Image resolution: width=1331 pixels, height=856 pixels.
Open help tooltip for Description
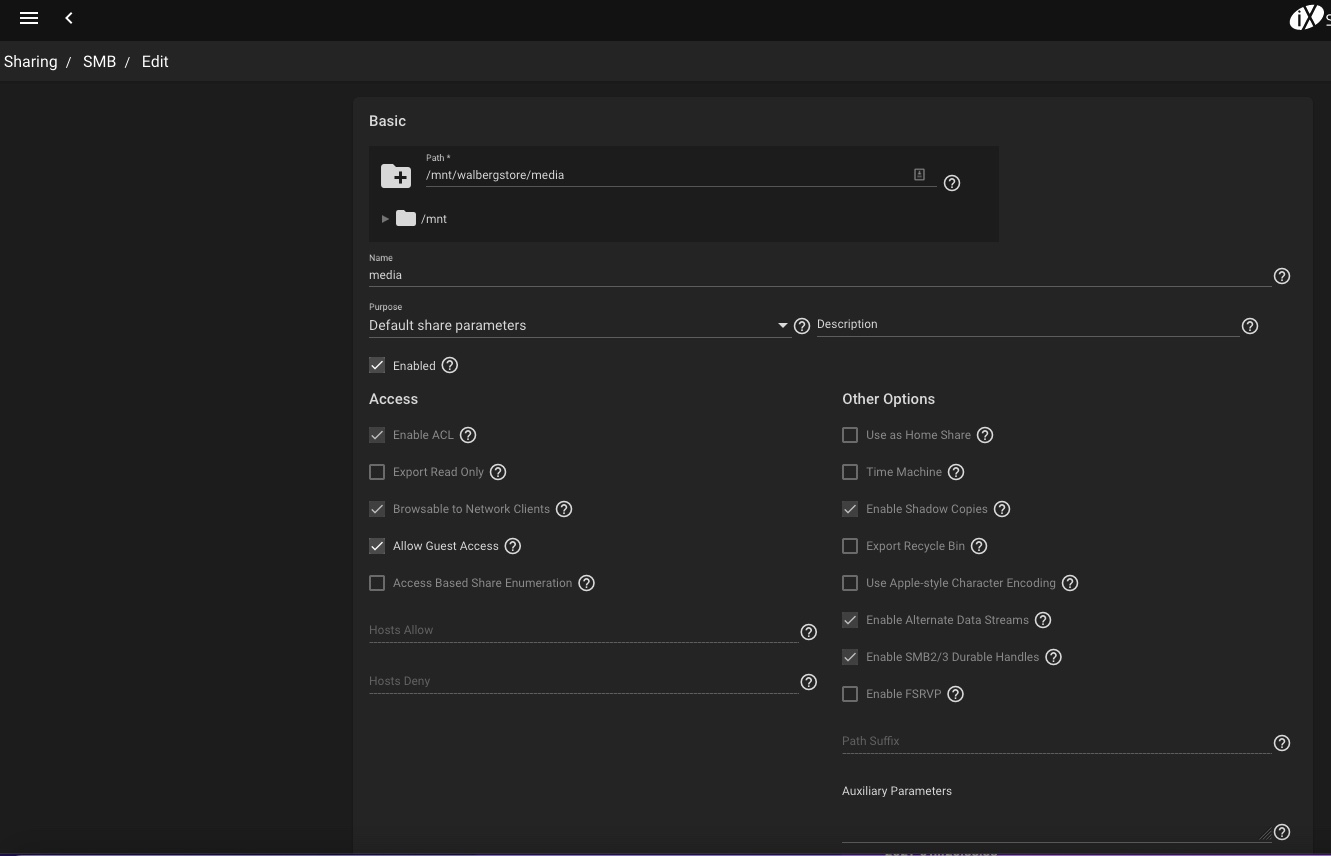click(x=1249, y=326)
